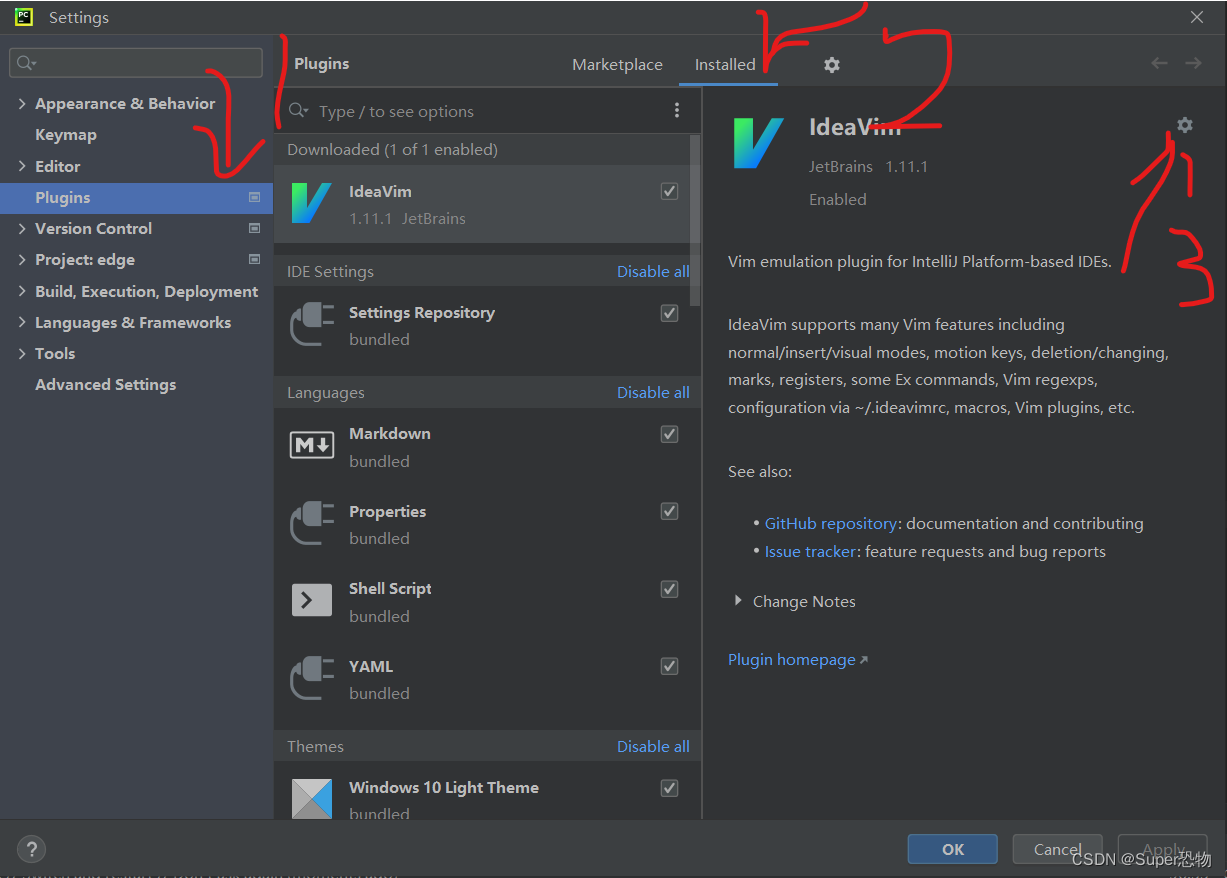Image resolution: width=1227 pixels, height=878 pixels.
Task: Click the Markdown plugin icon
Action: (311, 446)
